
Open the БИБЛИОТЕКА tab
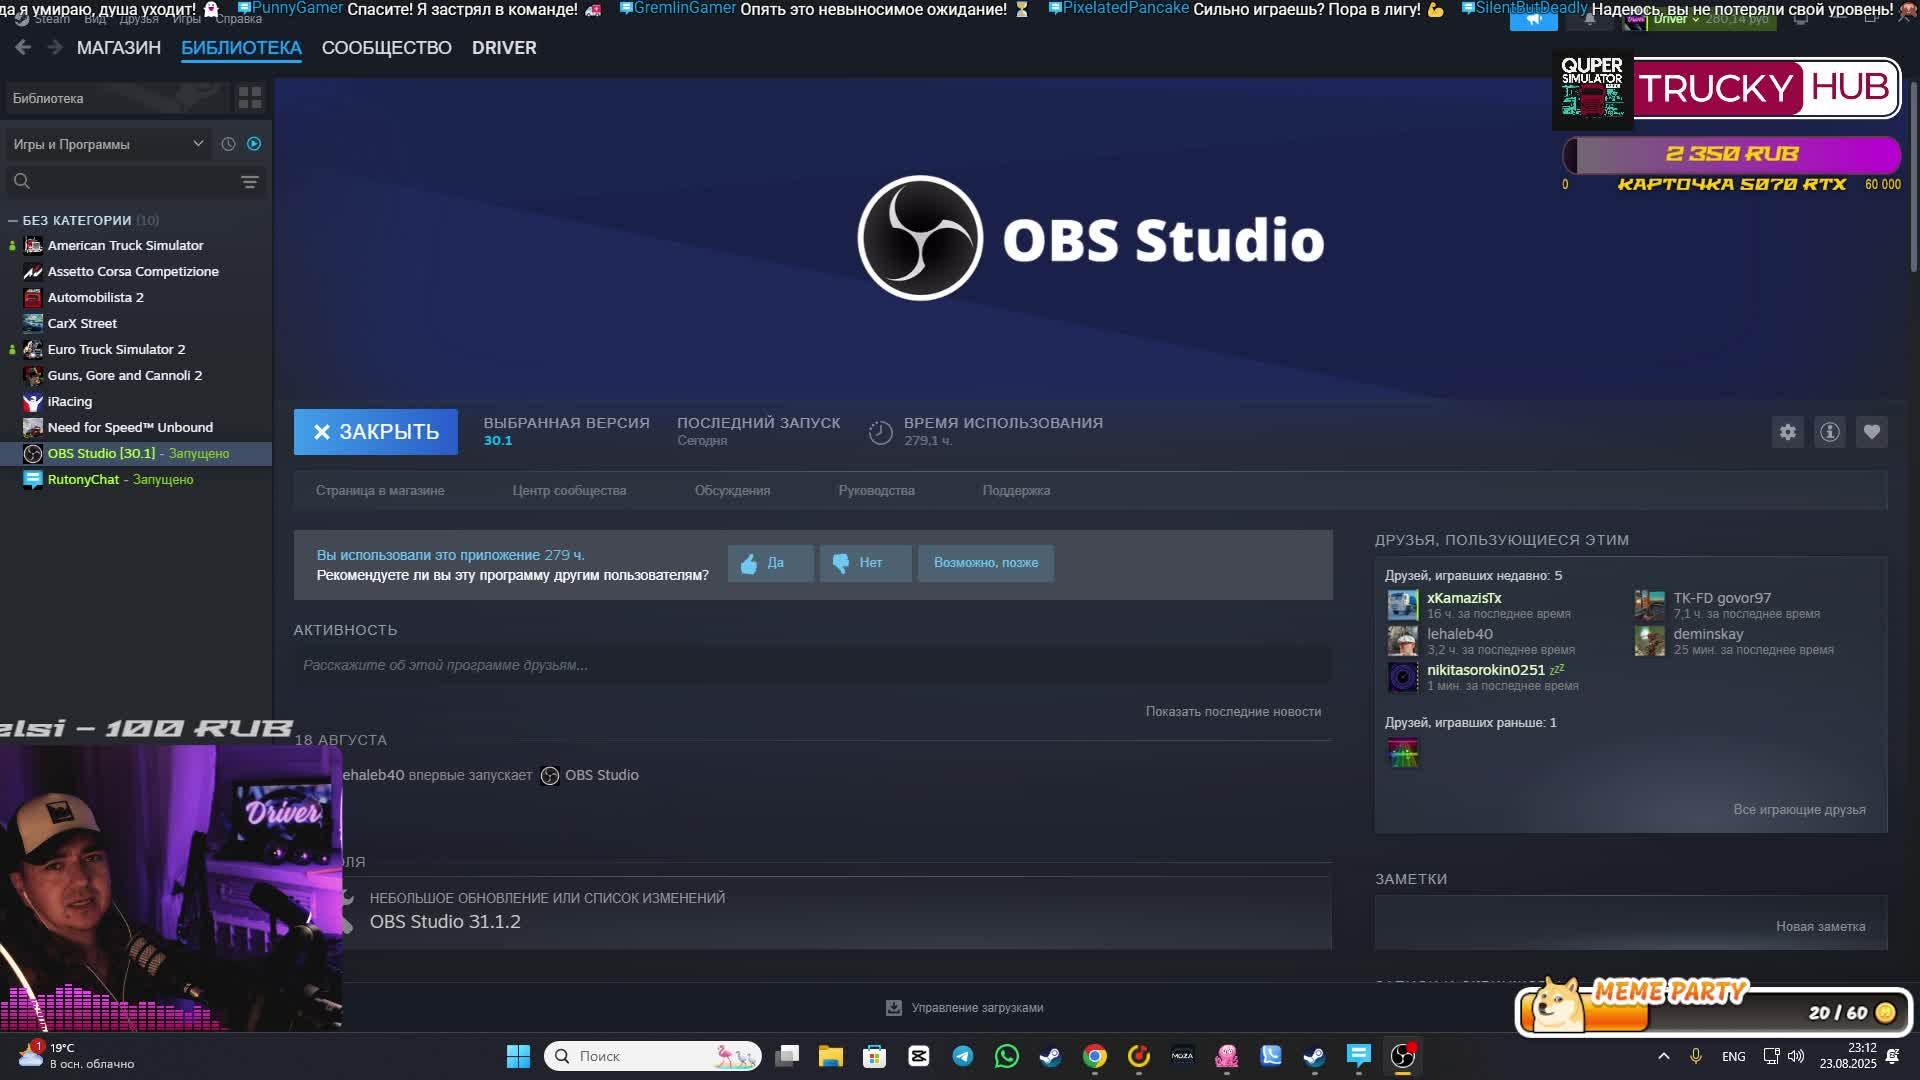241,48
